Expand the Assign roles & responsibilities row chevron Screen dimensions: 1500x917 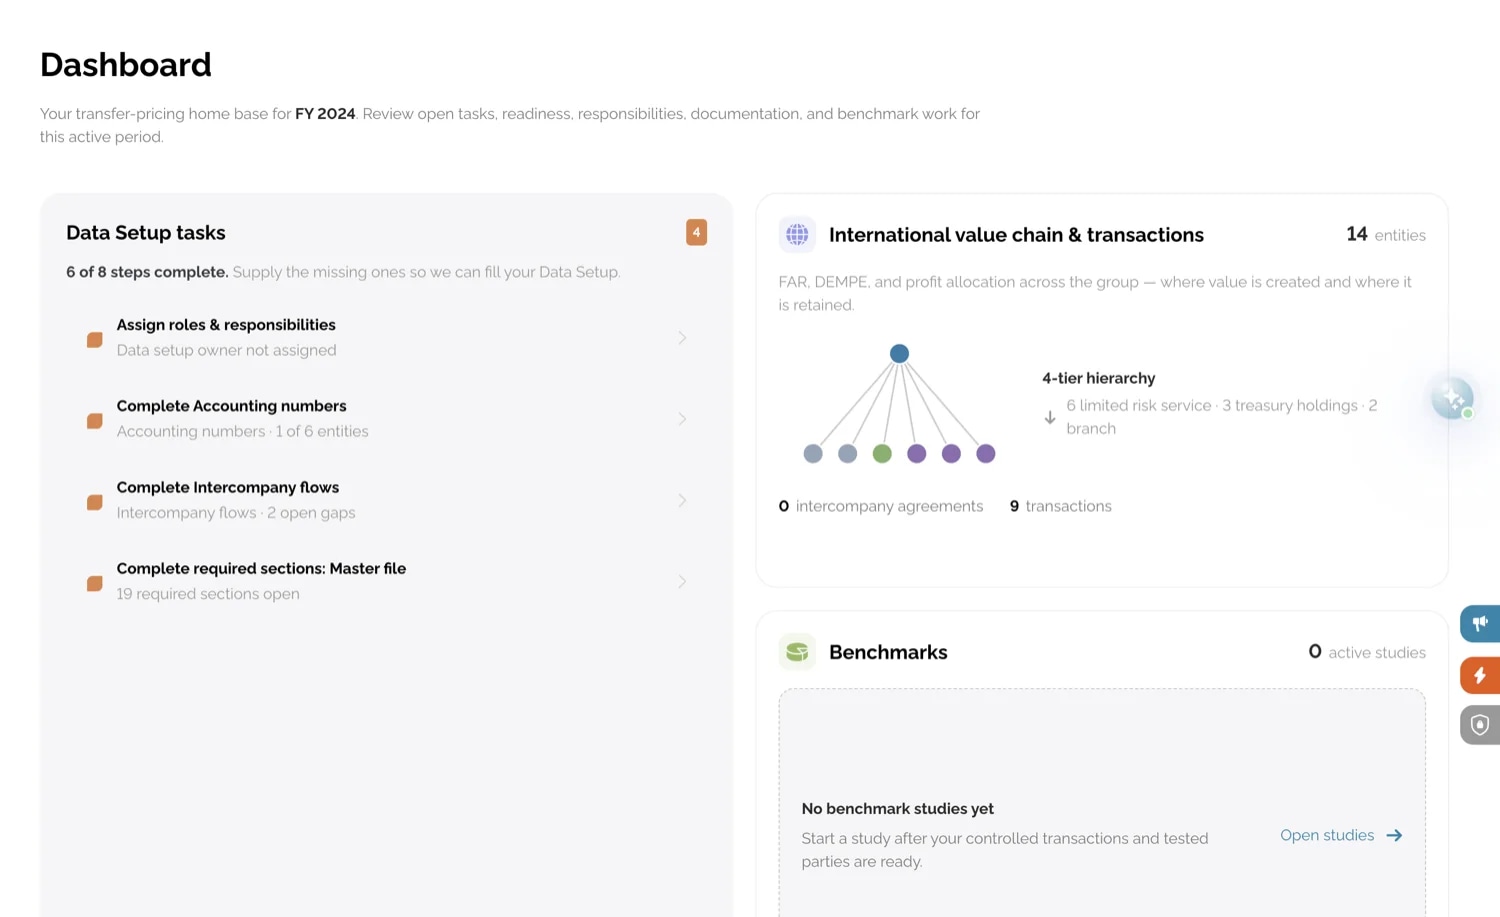pyautogui.click(x=682, y=338)
